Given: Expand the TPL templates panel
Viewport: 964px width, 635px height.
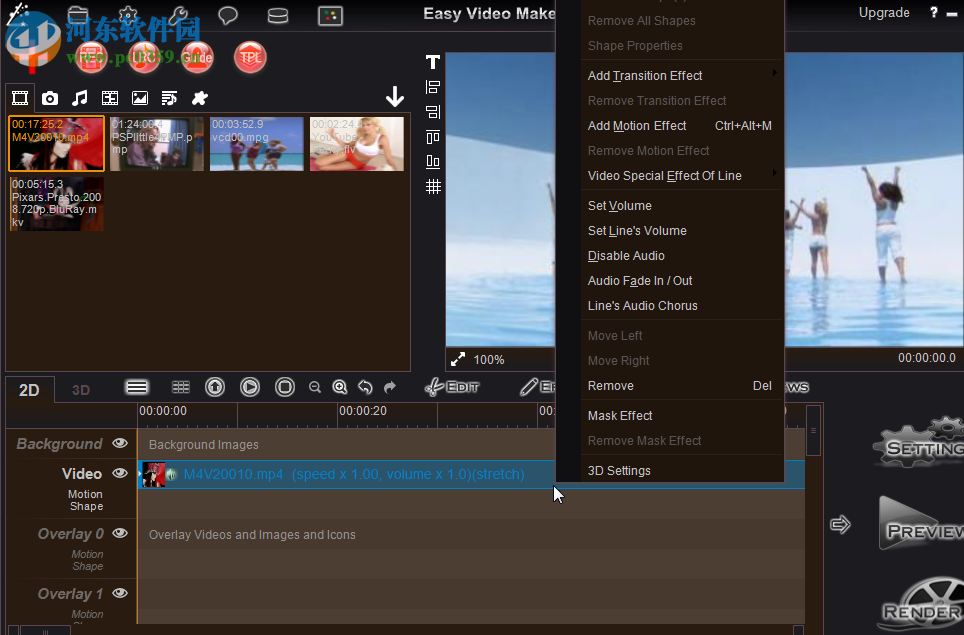Looking at the screenshot, I should coord(249,57).
